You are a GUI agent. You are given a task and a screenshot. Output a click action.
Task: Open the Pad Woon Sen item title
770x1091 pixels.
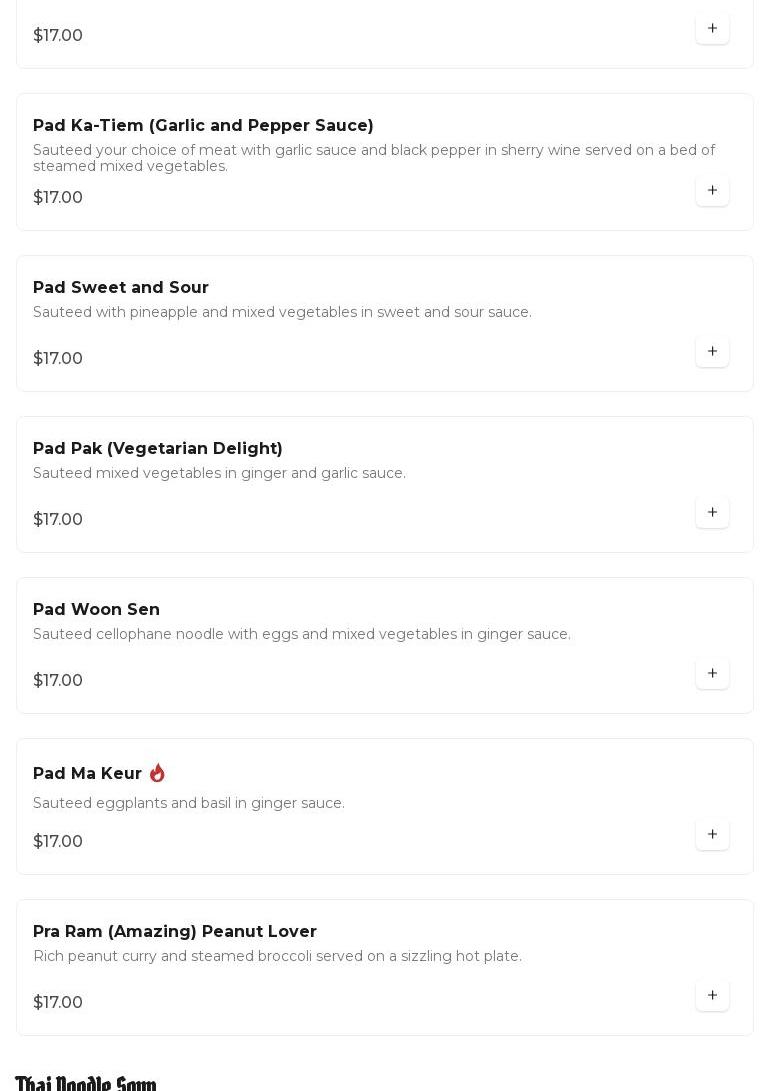click(96, 609)
